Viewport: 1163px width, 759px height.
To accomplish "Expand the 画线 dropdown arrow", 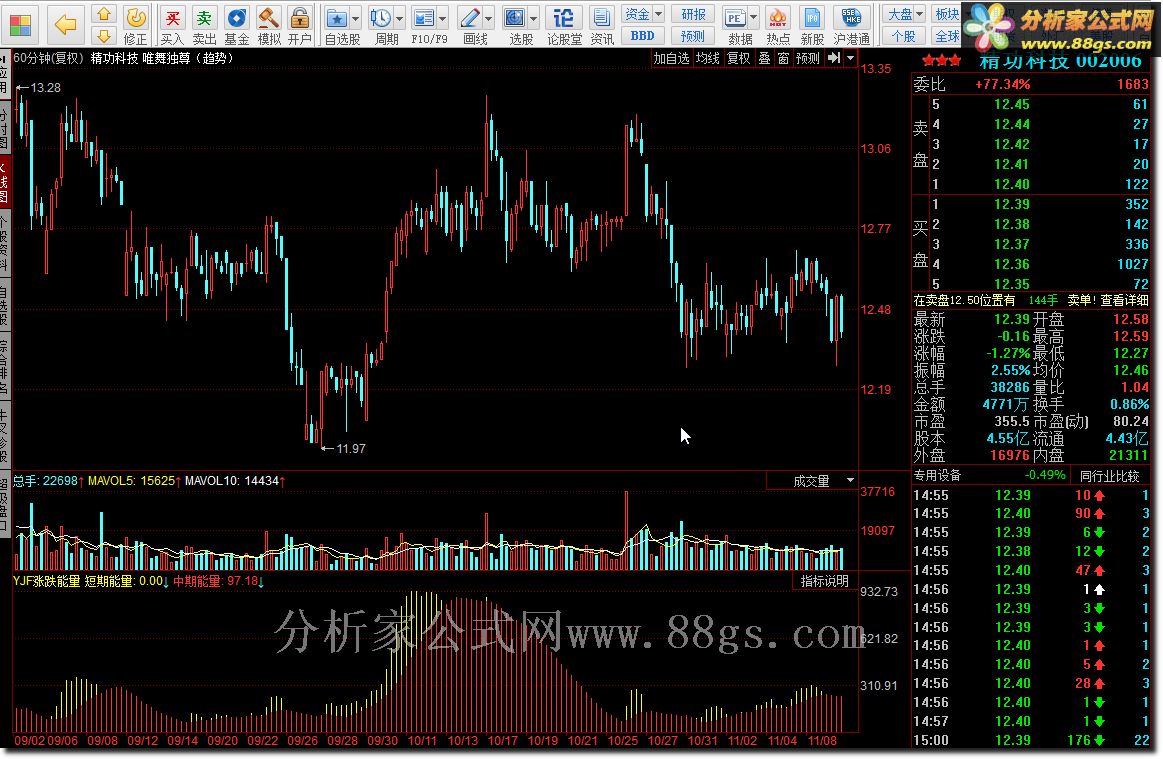I will tap(488, 18).
